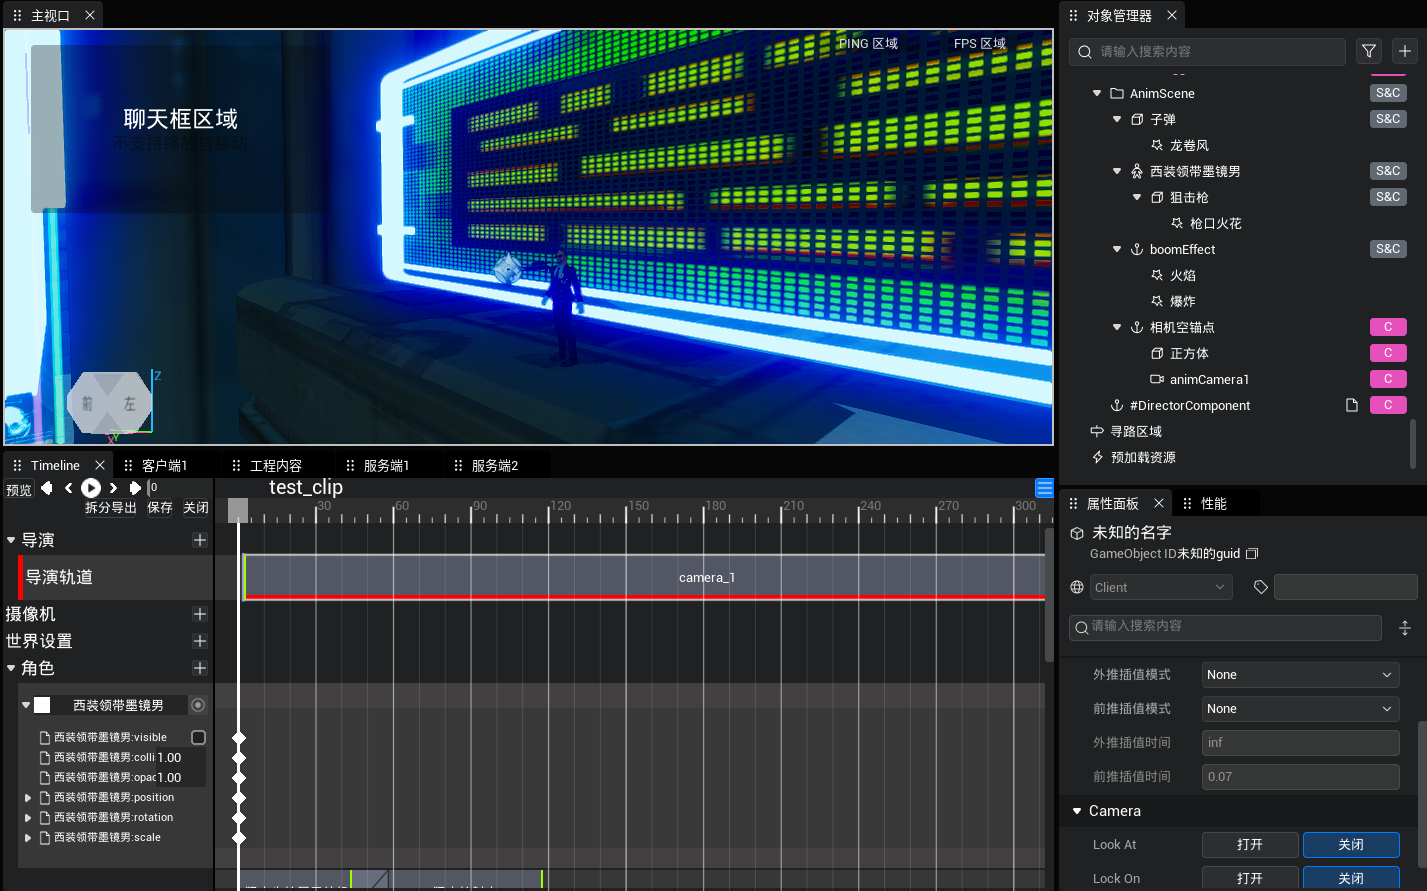This screenshot has width=1427, height=891.
Task: Collapse the Camera section
Action: [x=1077, y=811]
